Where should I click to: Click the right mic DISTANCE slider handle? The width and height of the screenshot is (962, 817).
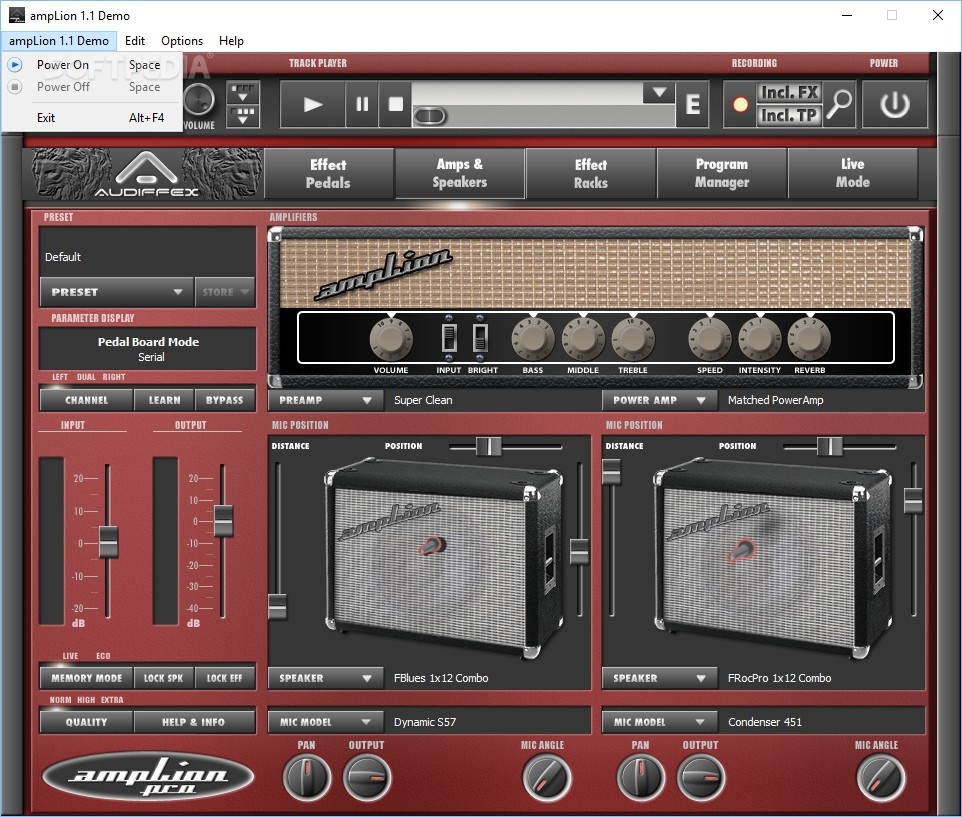pos(611,471)
